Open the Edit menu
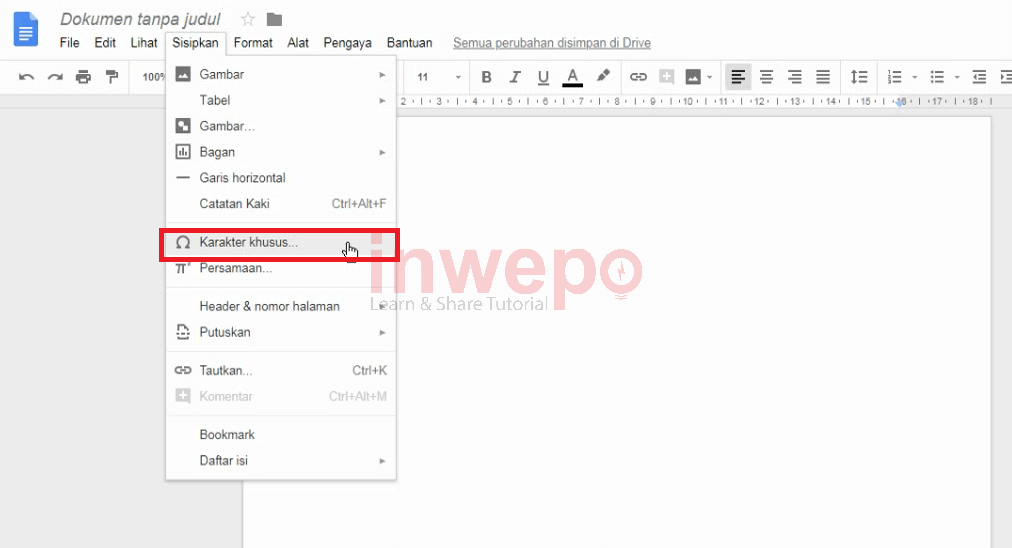The height and width of the screenshot is (548, 1012). click(x=105, y=43)
